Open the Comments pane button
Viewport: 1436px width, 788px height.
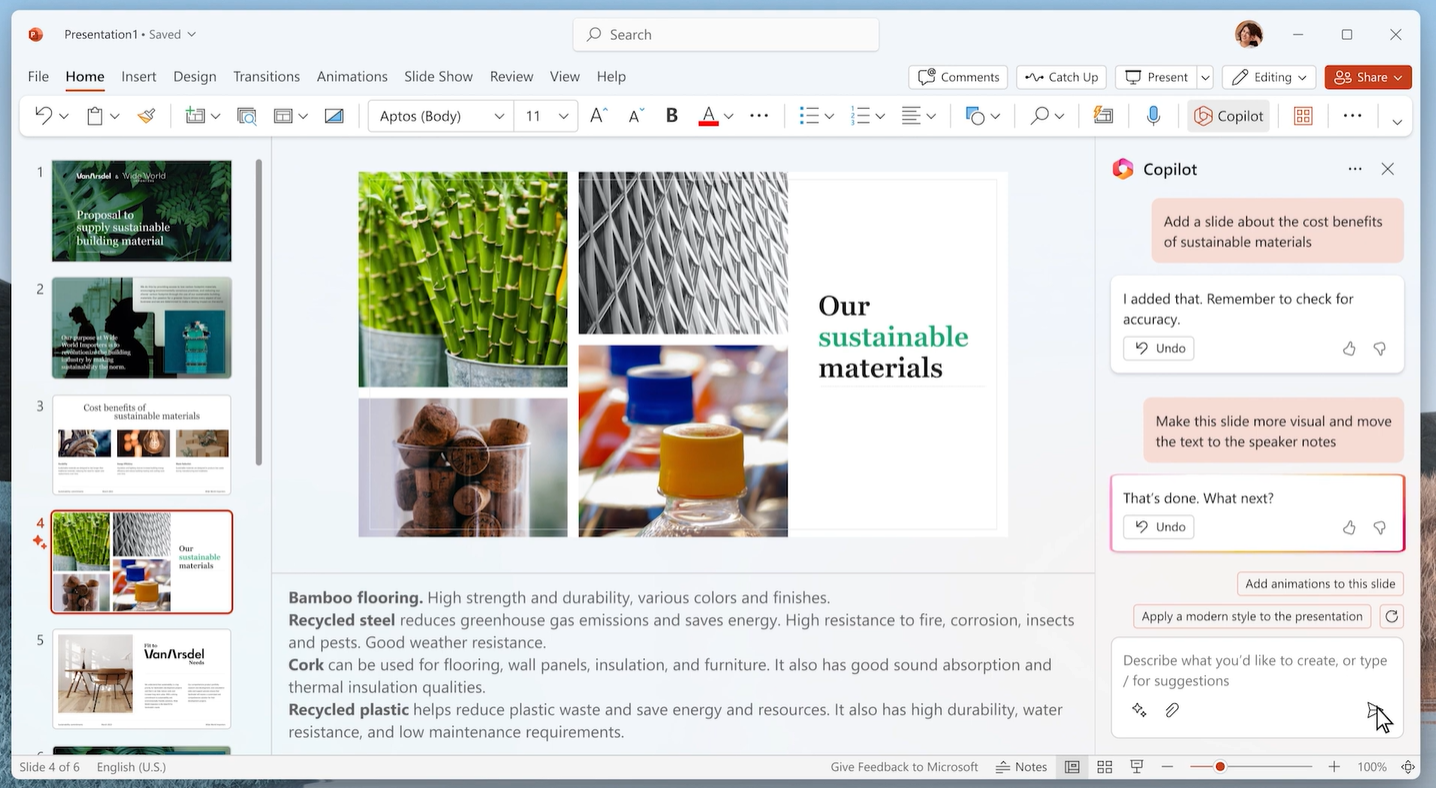958,77
